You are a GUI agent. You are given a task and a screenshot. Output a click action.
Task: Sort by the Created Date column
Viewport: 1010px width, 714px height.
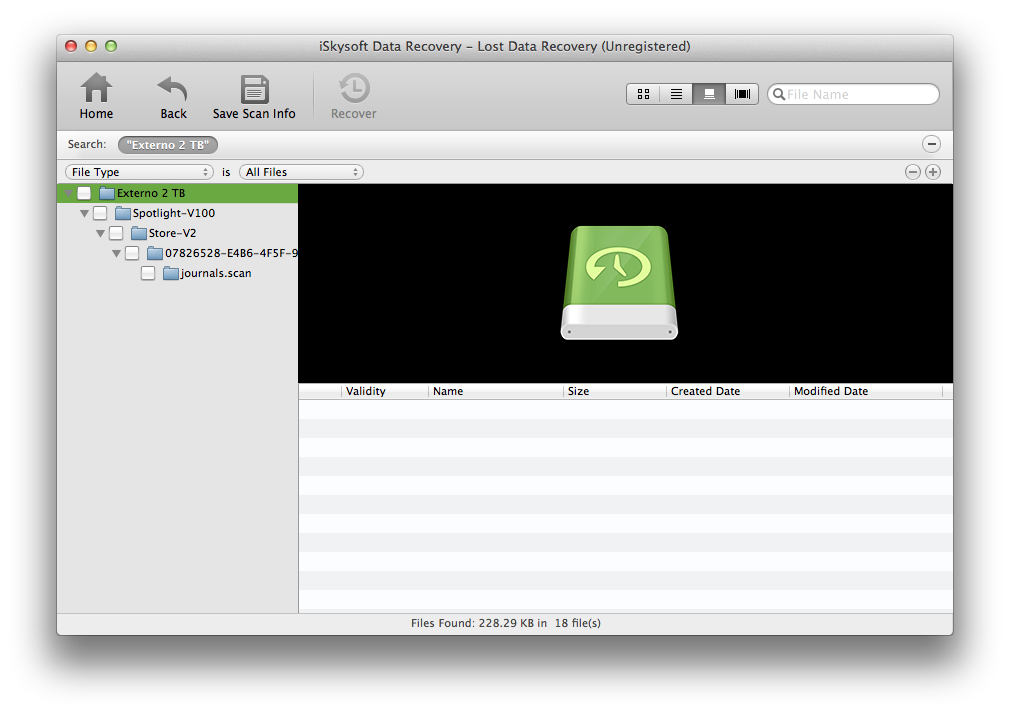(x=728, y=391)
